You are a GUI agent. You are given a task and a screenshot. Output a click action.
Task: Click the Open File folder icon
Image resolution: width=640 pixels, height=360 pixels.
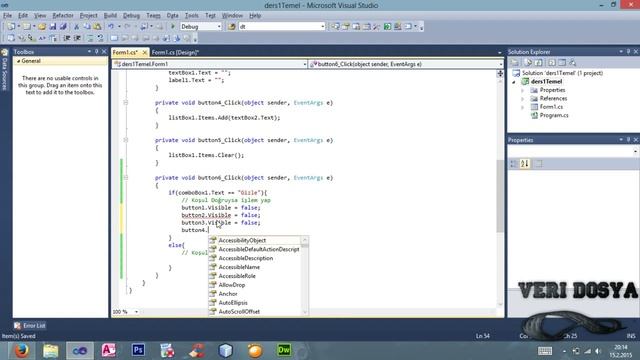42,27
